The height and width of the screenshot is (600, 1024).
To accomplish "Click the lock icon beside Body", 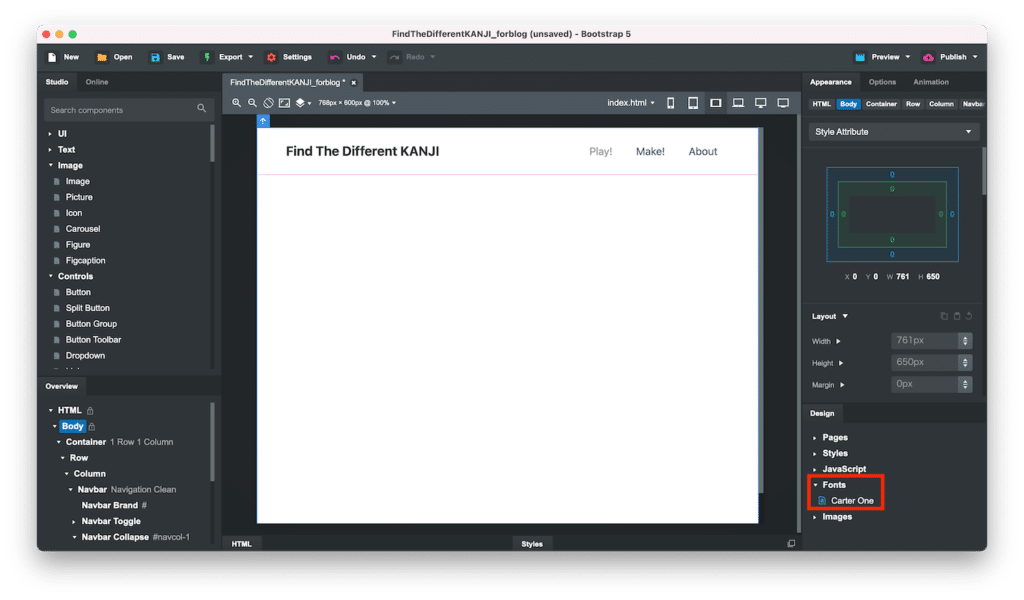I will pyautogui.click(x=92, y=426).
